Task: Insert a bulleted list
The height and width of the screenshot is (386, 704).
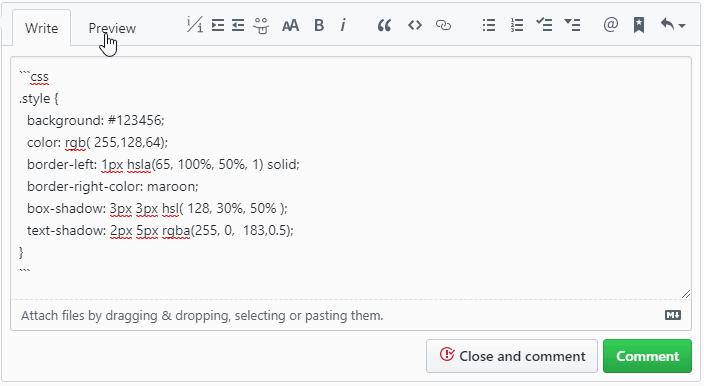Action: 488,25
